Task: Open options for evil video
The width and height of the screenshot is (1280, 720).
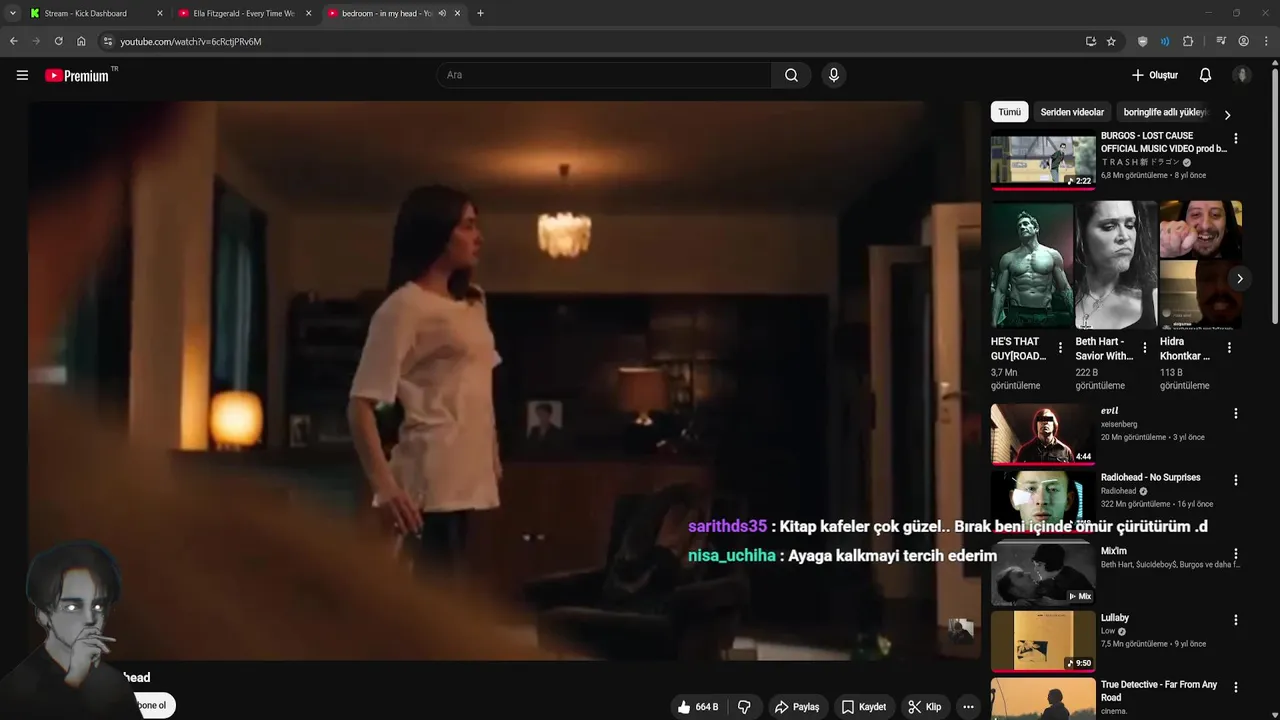Action: [1235, 414]
